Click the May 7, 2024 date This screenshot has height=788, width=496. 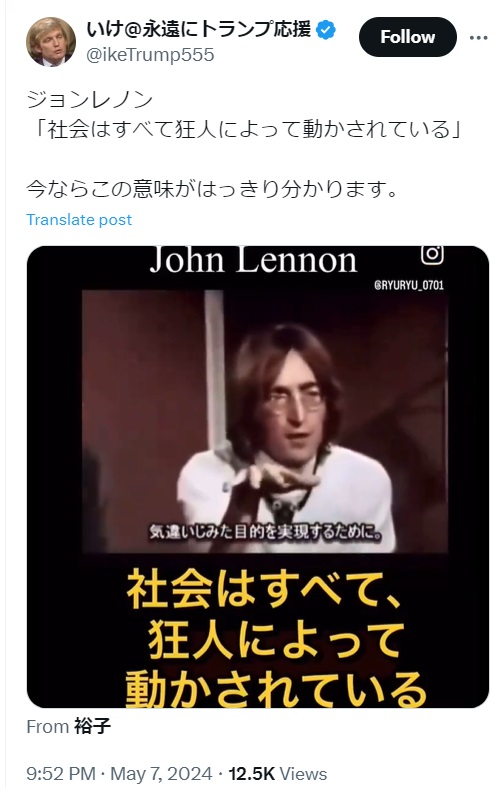tap(161, 773)
